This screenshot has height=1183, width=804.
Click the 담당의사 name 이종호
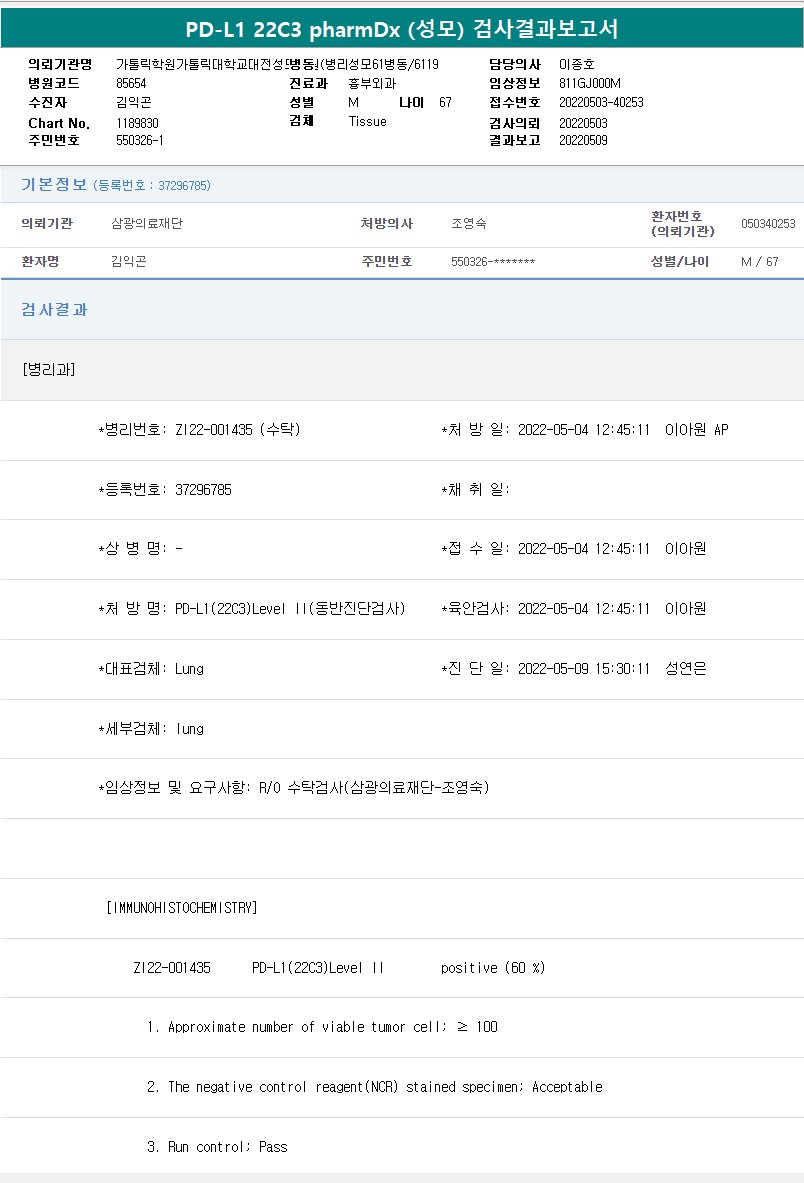click(576, 64)
